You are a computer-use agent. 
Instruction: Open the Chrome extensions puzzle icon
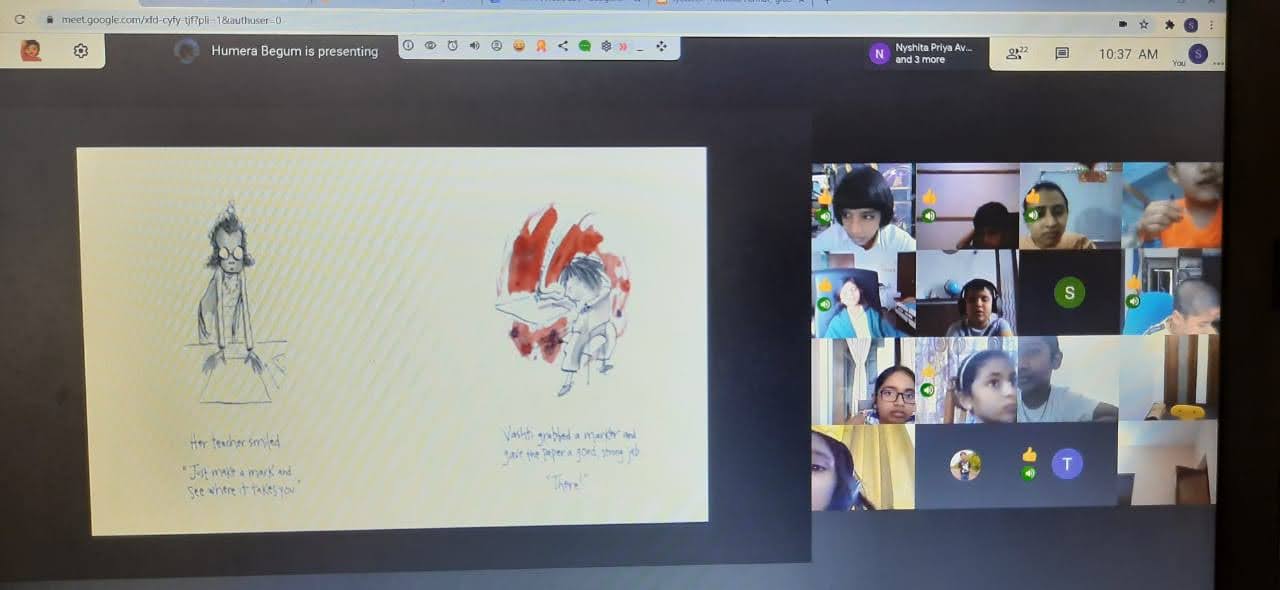coord(1168,23)
